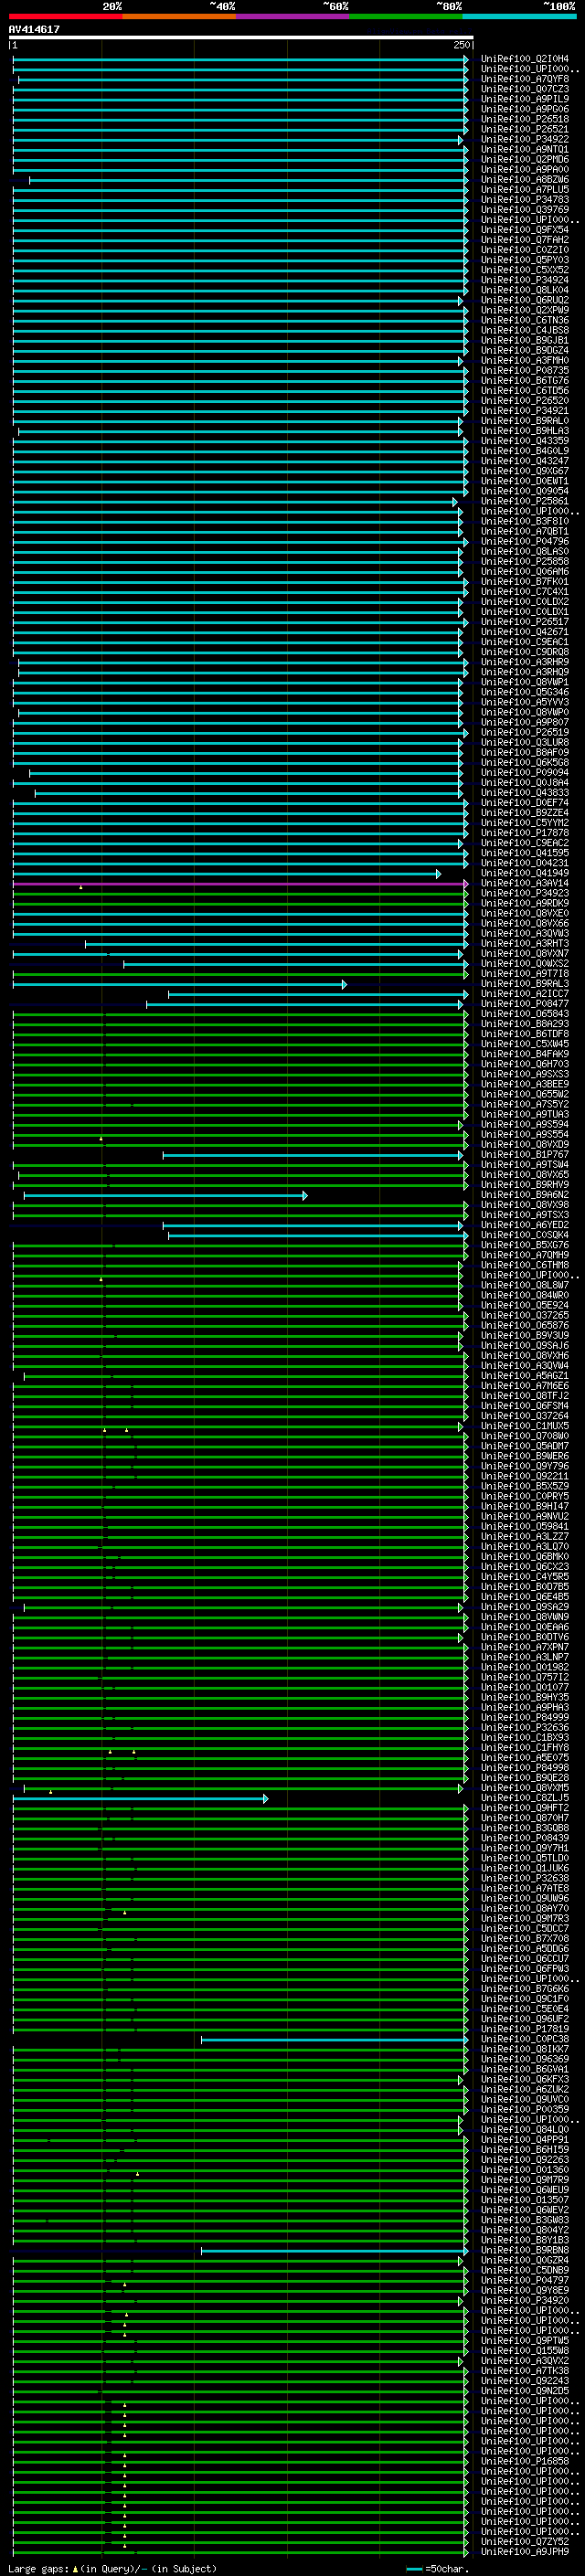Viewport: 585px width, 2576px height.
Task: Click the UniRef100_P08735 label
Action: click(525, 371)
